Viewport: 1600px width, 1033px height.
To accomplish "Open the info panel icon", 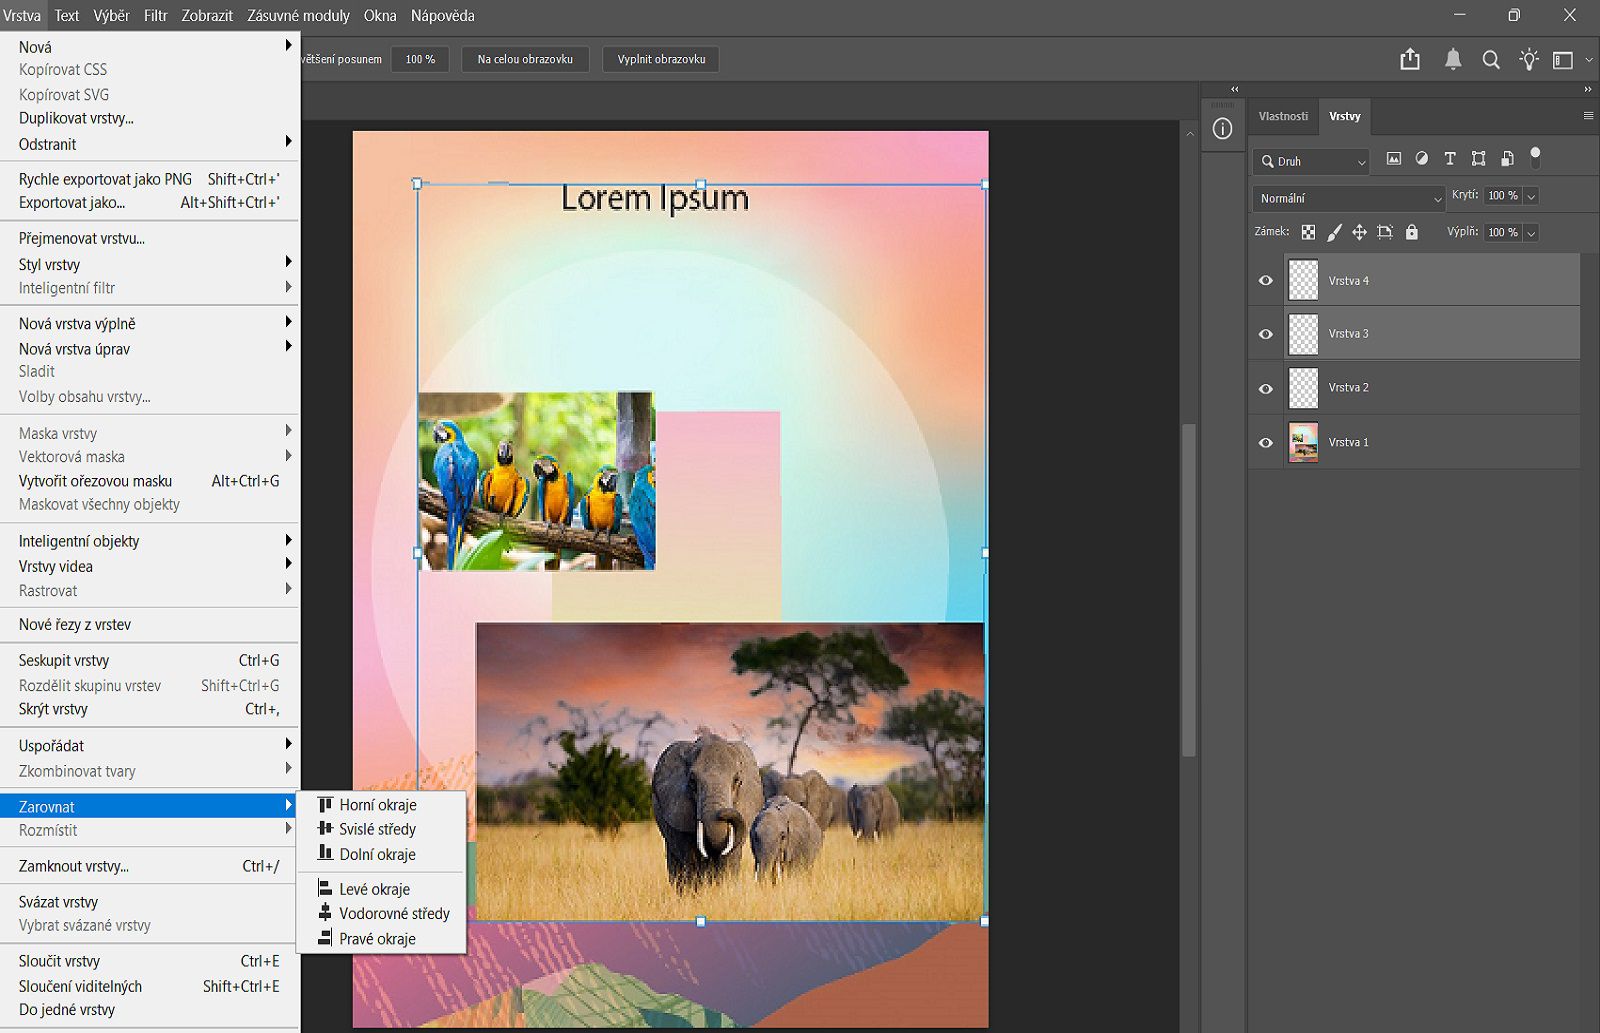I will 1222,129.
